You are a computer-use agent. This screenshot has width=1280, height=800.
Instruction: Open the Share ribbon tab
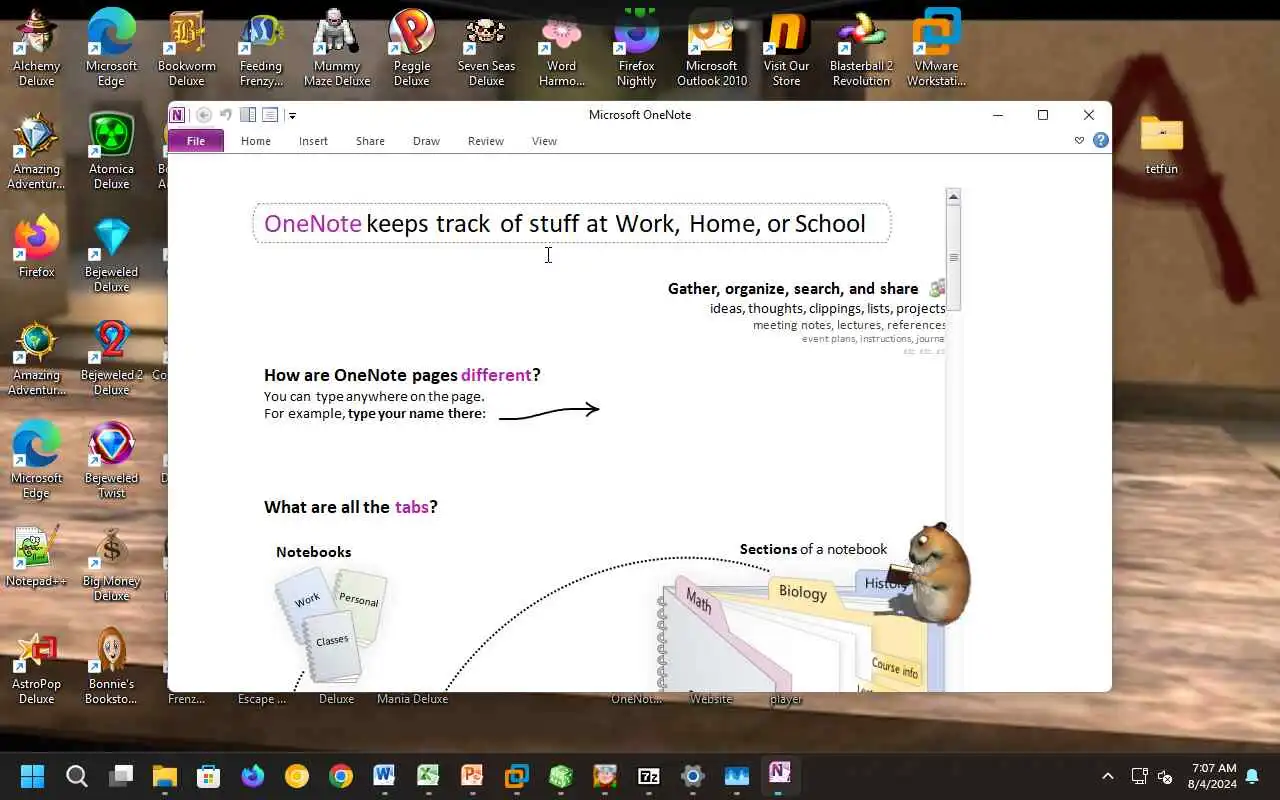pyautogui.click(x=370, y=141)
